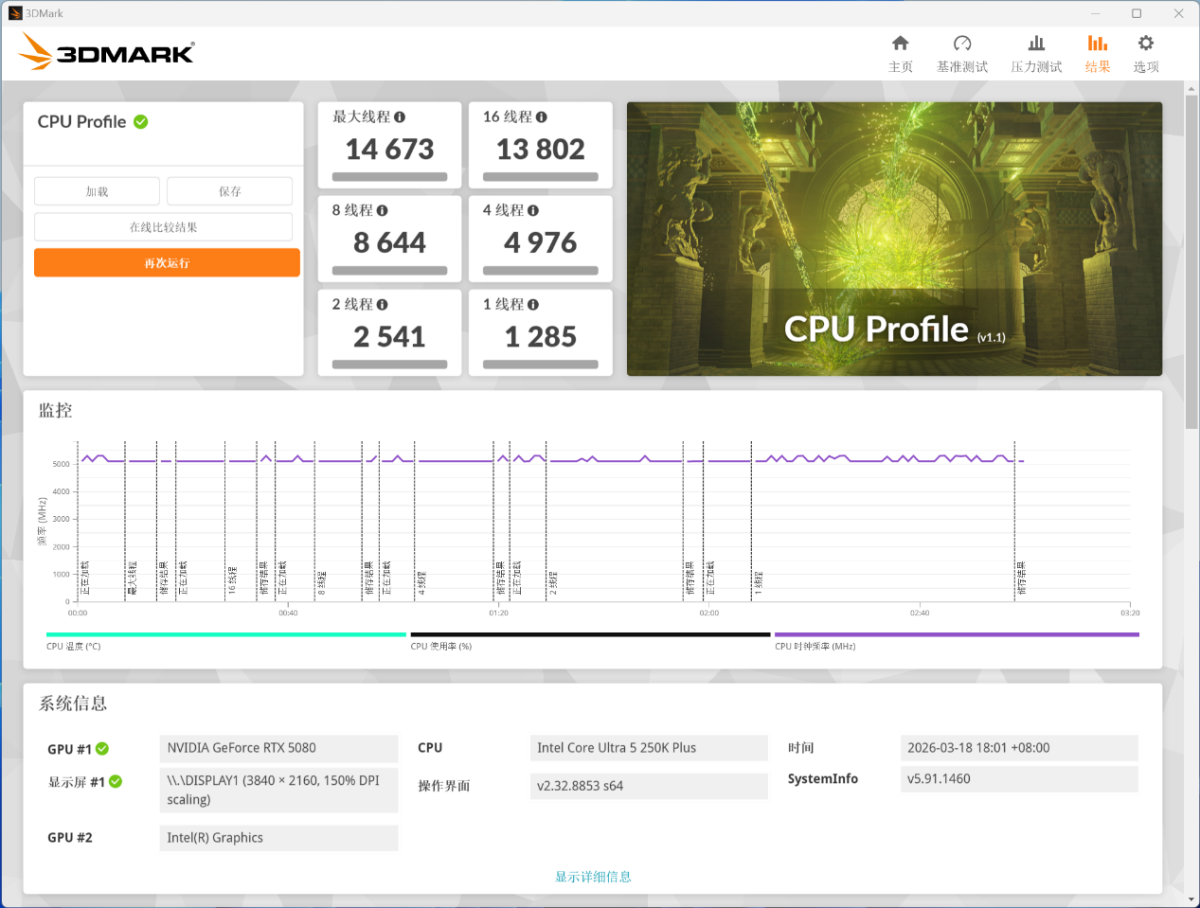Screen dimensions: 1200x908
Task: Click green validation check beside CPU Profile
Action: 141,122
